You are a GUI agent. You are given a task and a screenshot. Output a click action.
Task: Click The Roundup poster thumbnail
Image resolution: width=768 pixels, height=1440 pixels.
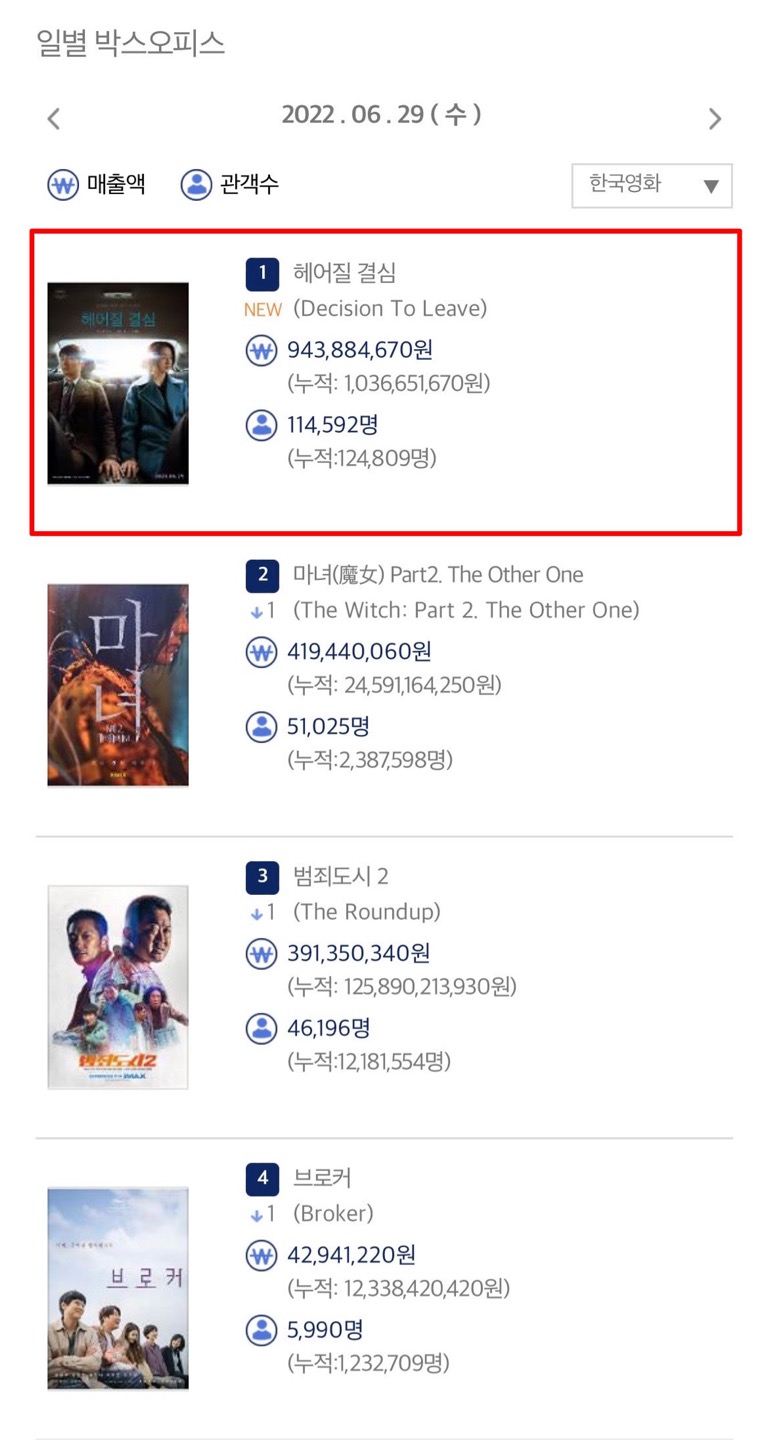pyautogui.click(x=118, y=987)
